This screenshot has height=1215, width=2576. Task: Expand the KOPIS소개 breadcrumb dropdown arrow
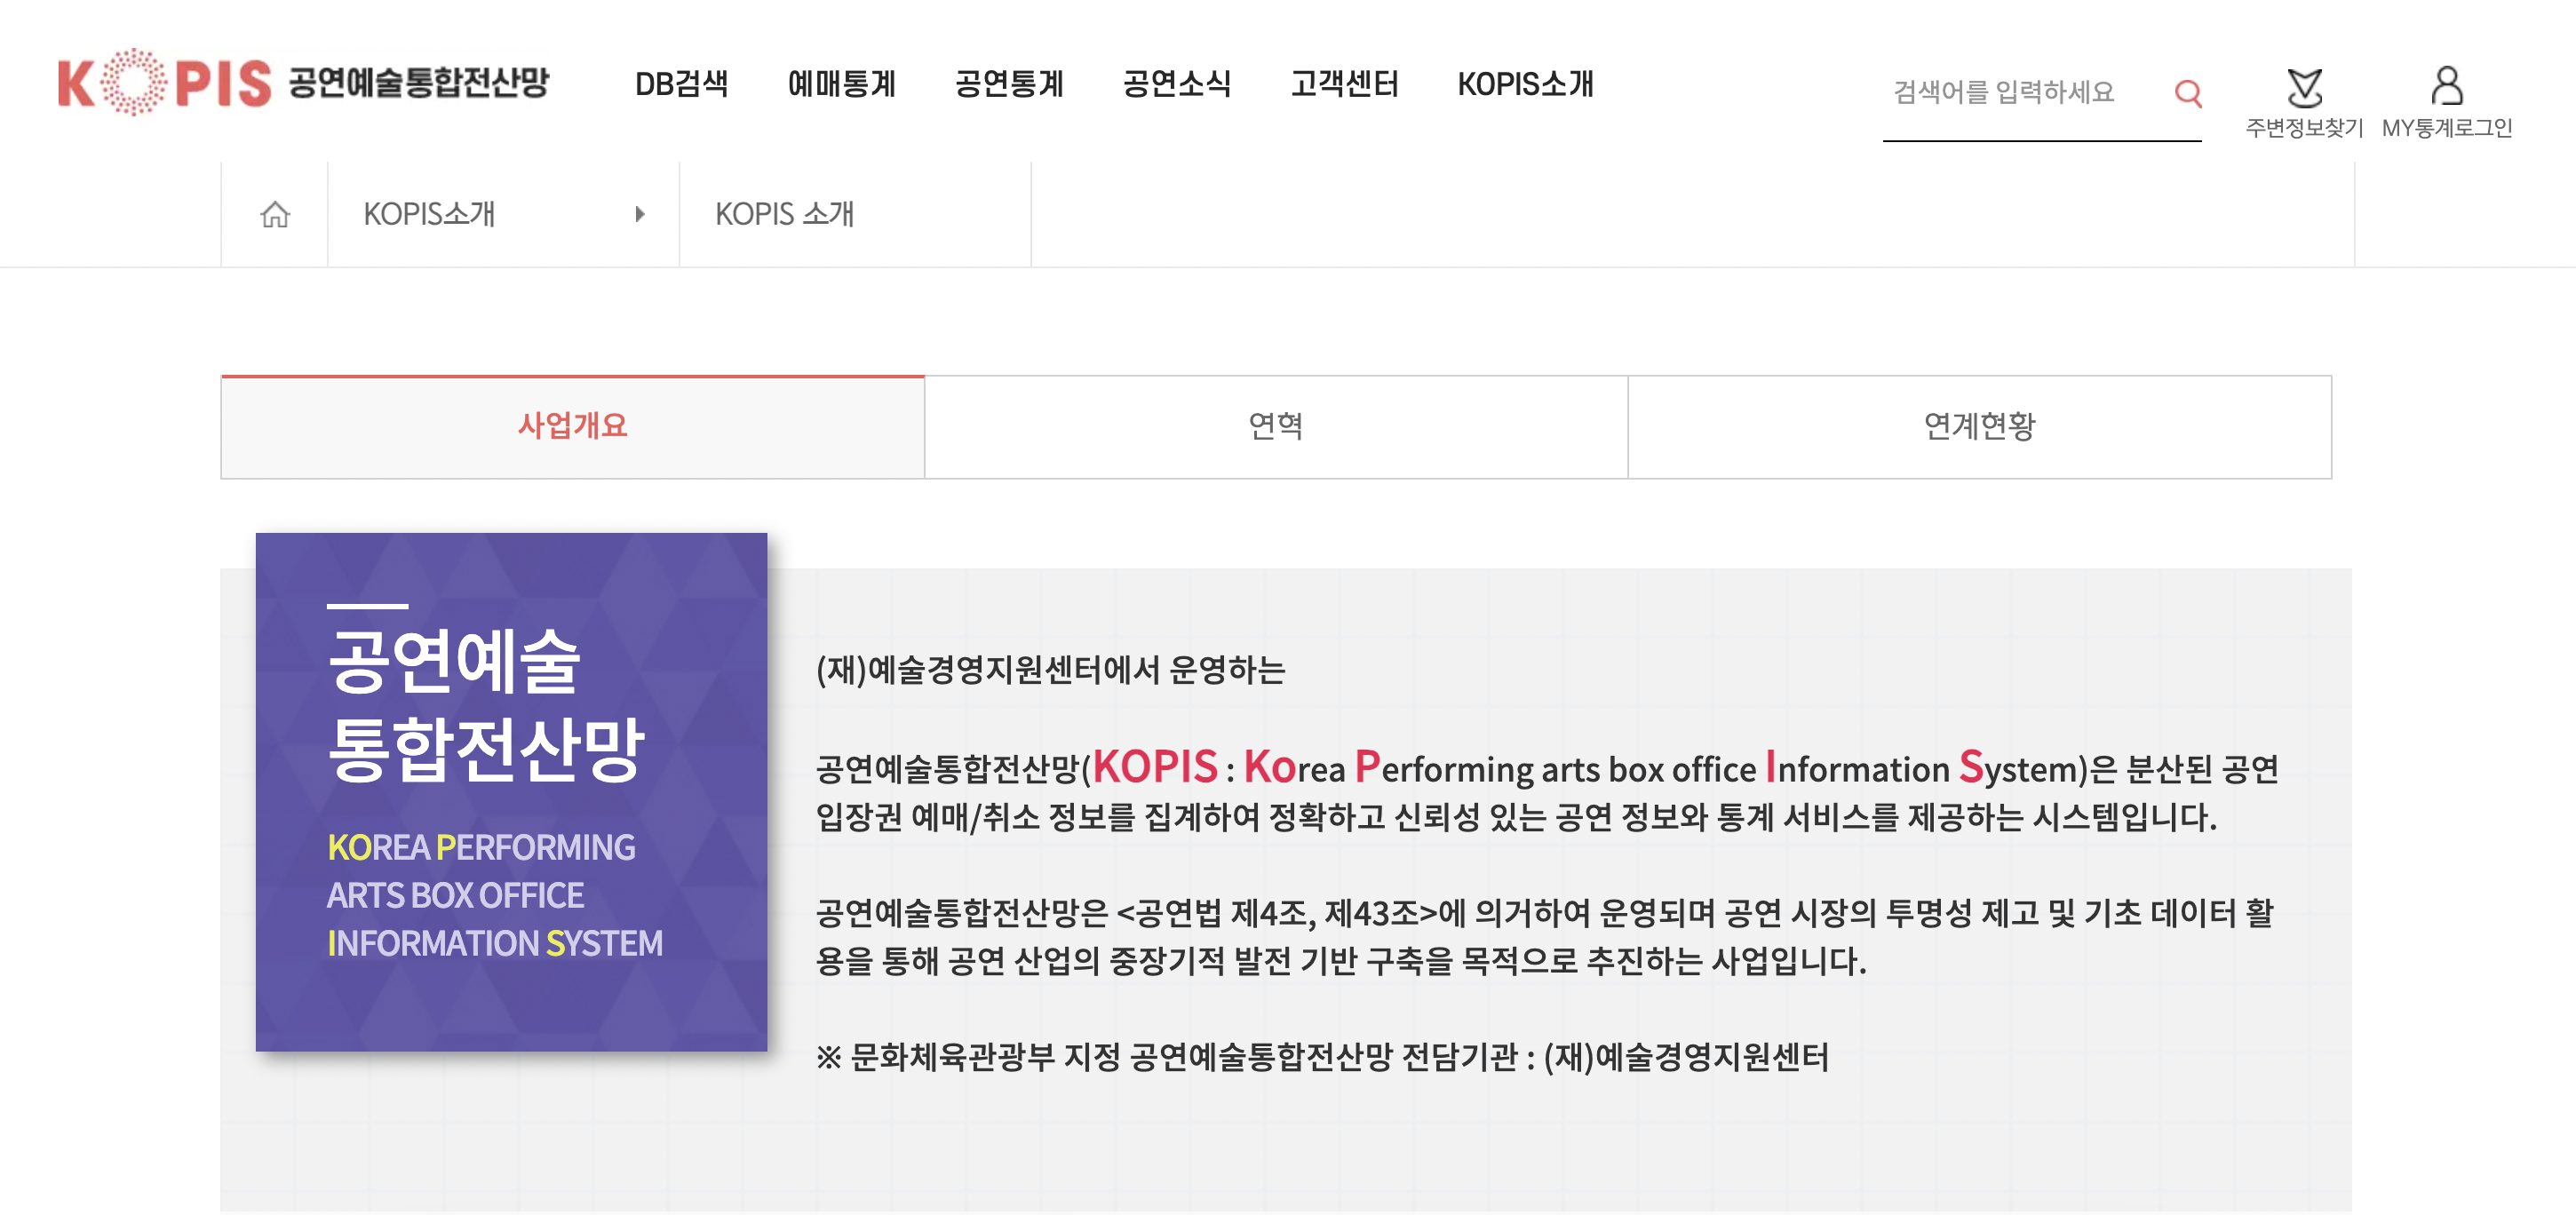pos(639,214)
